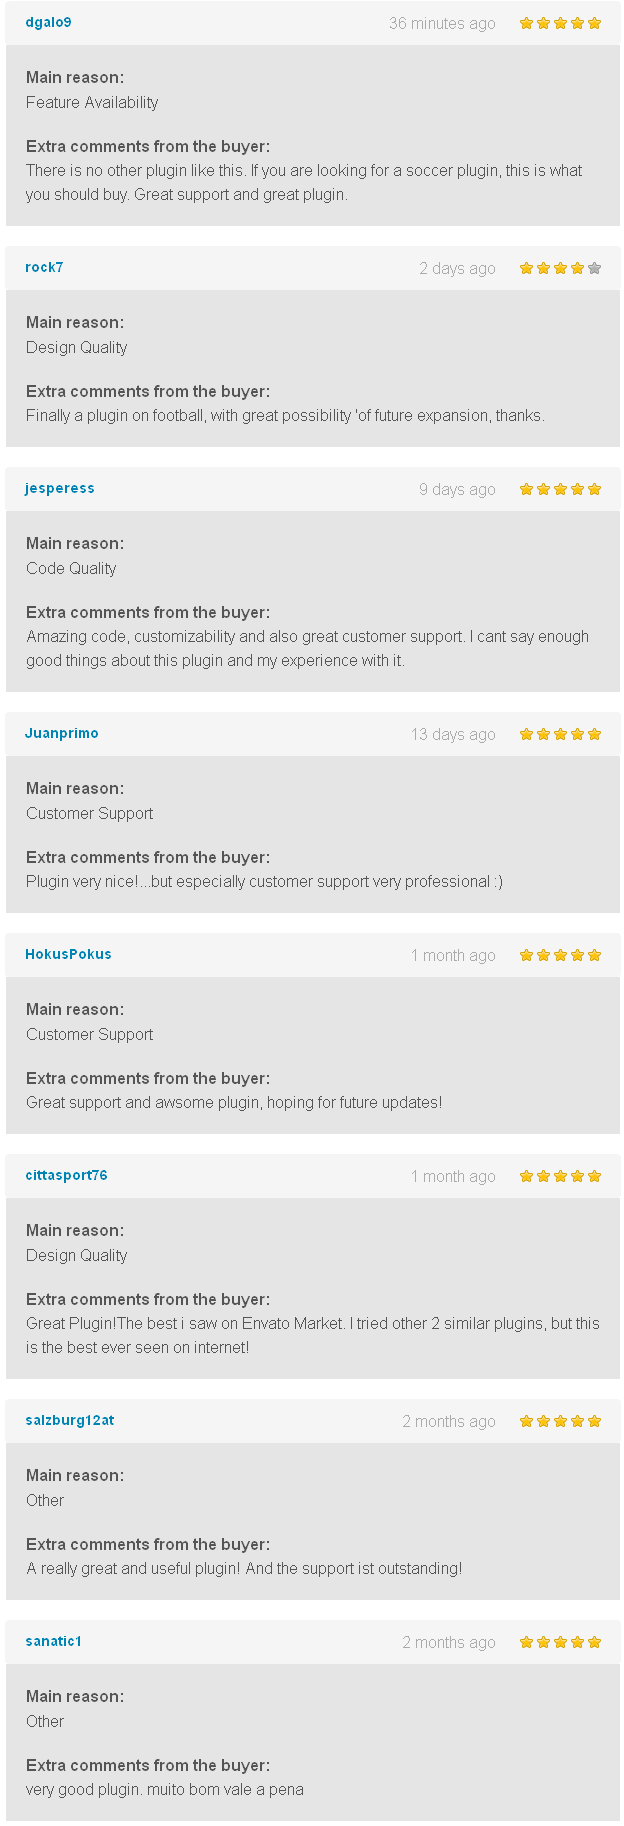Visit the sanatic1 reviewer profile
This screenshot has width=624, height=1826.
[54, 1641]
